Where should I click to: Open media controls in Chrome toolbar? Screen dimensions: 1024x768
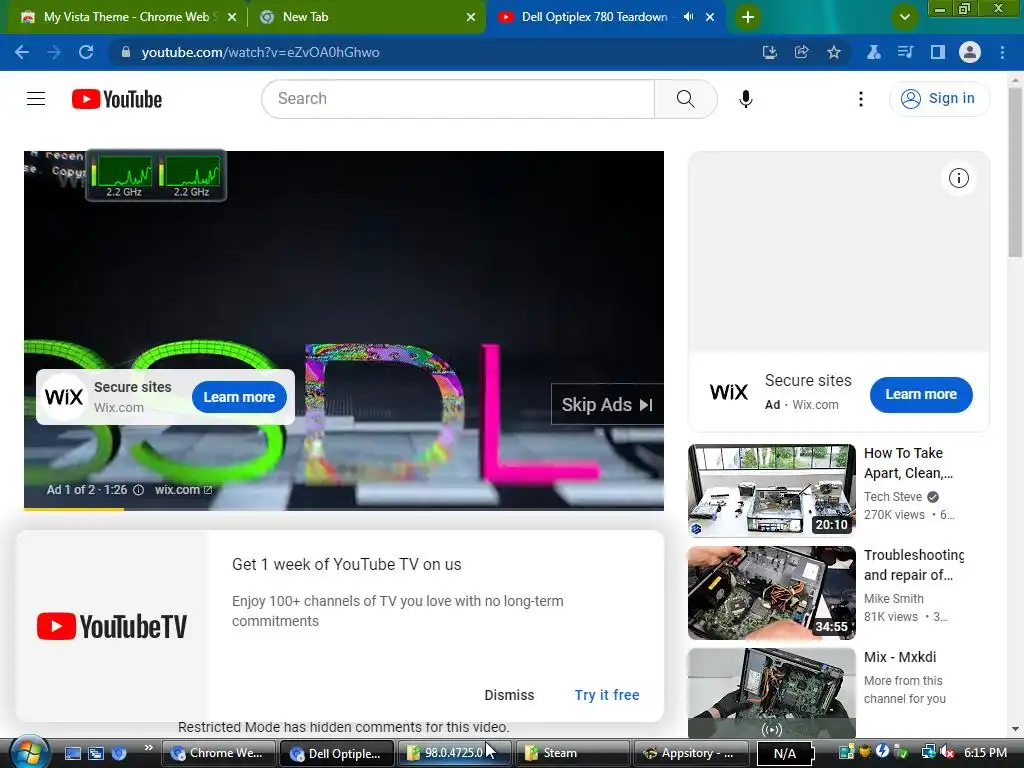[905, 52]
